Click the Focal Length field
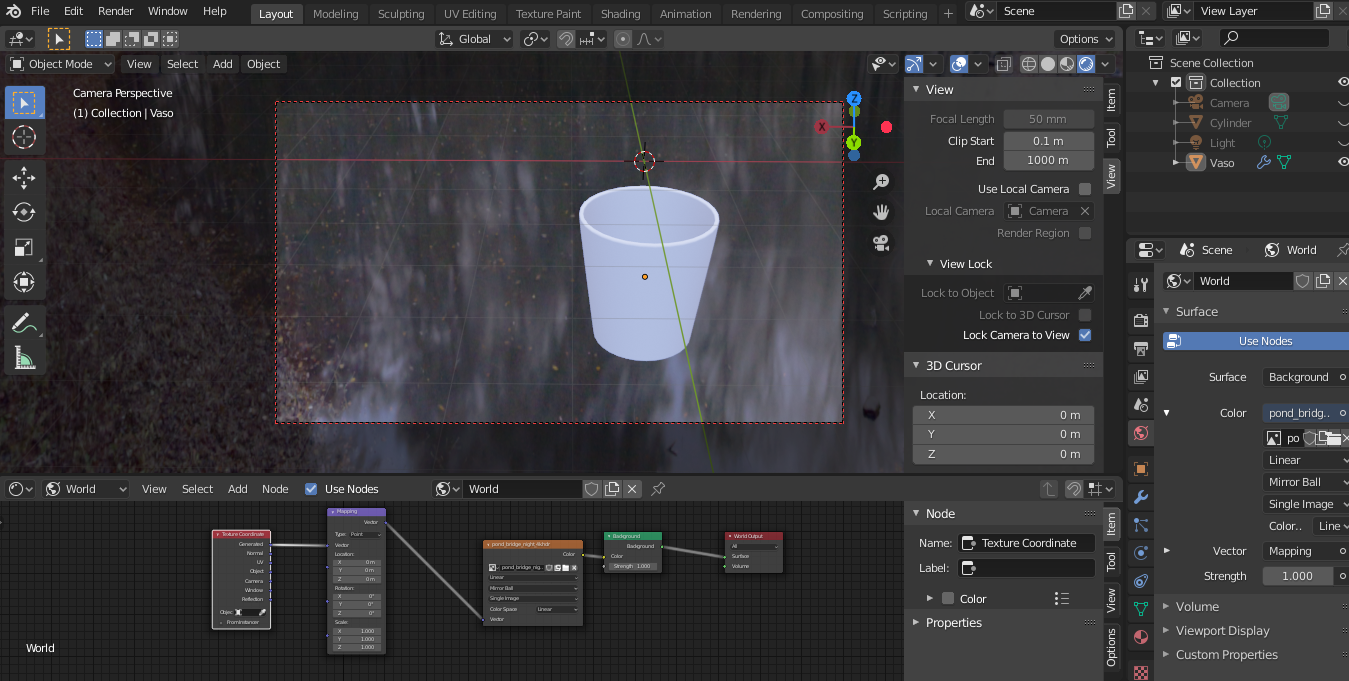The width and height of the screenshot is (1349, 681). point(1048,119)
